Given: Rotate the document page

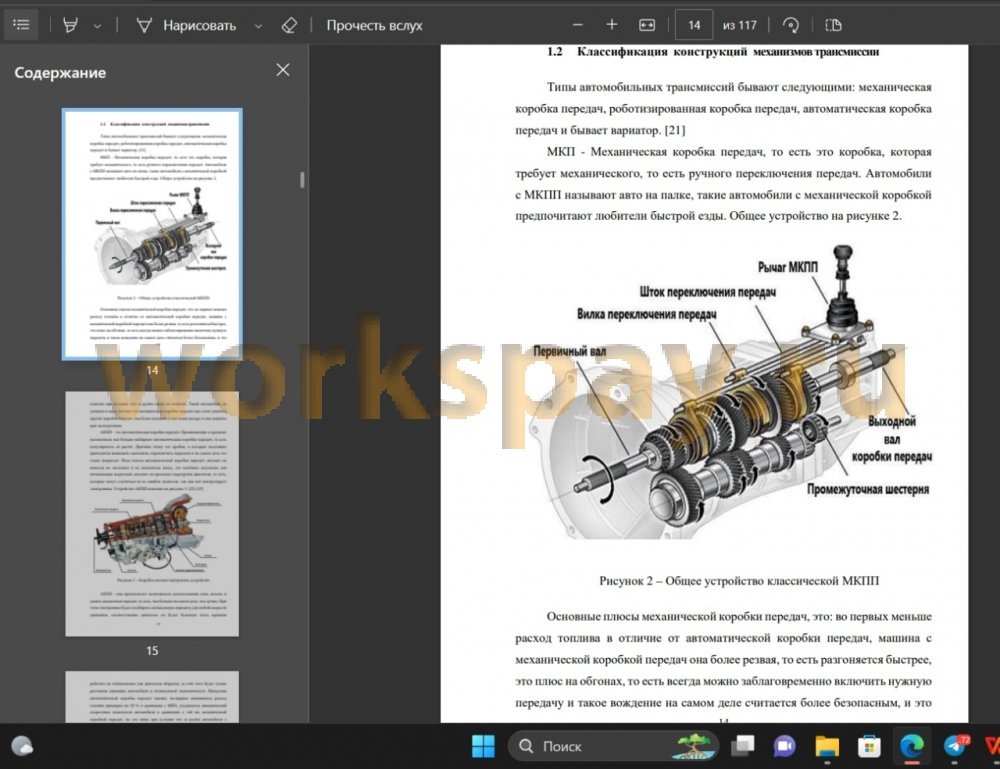Looking at the screenshot, I should tap(791, 25).
